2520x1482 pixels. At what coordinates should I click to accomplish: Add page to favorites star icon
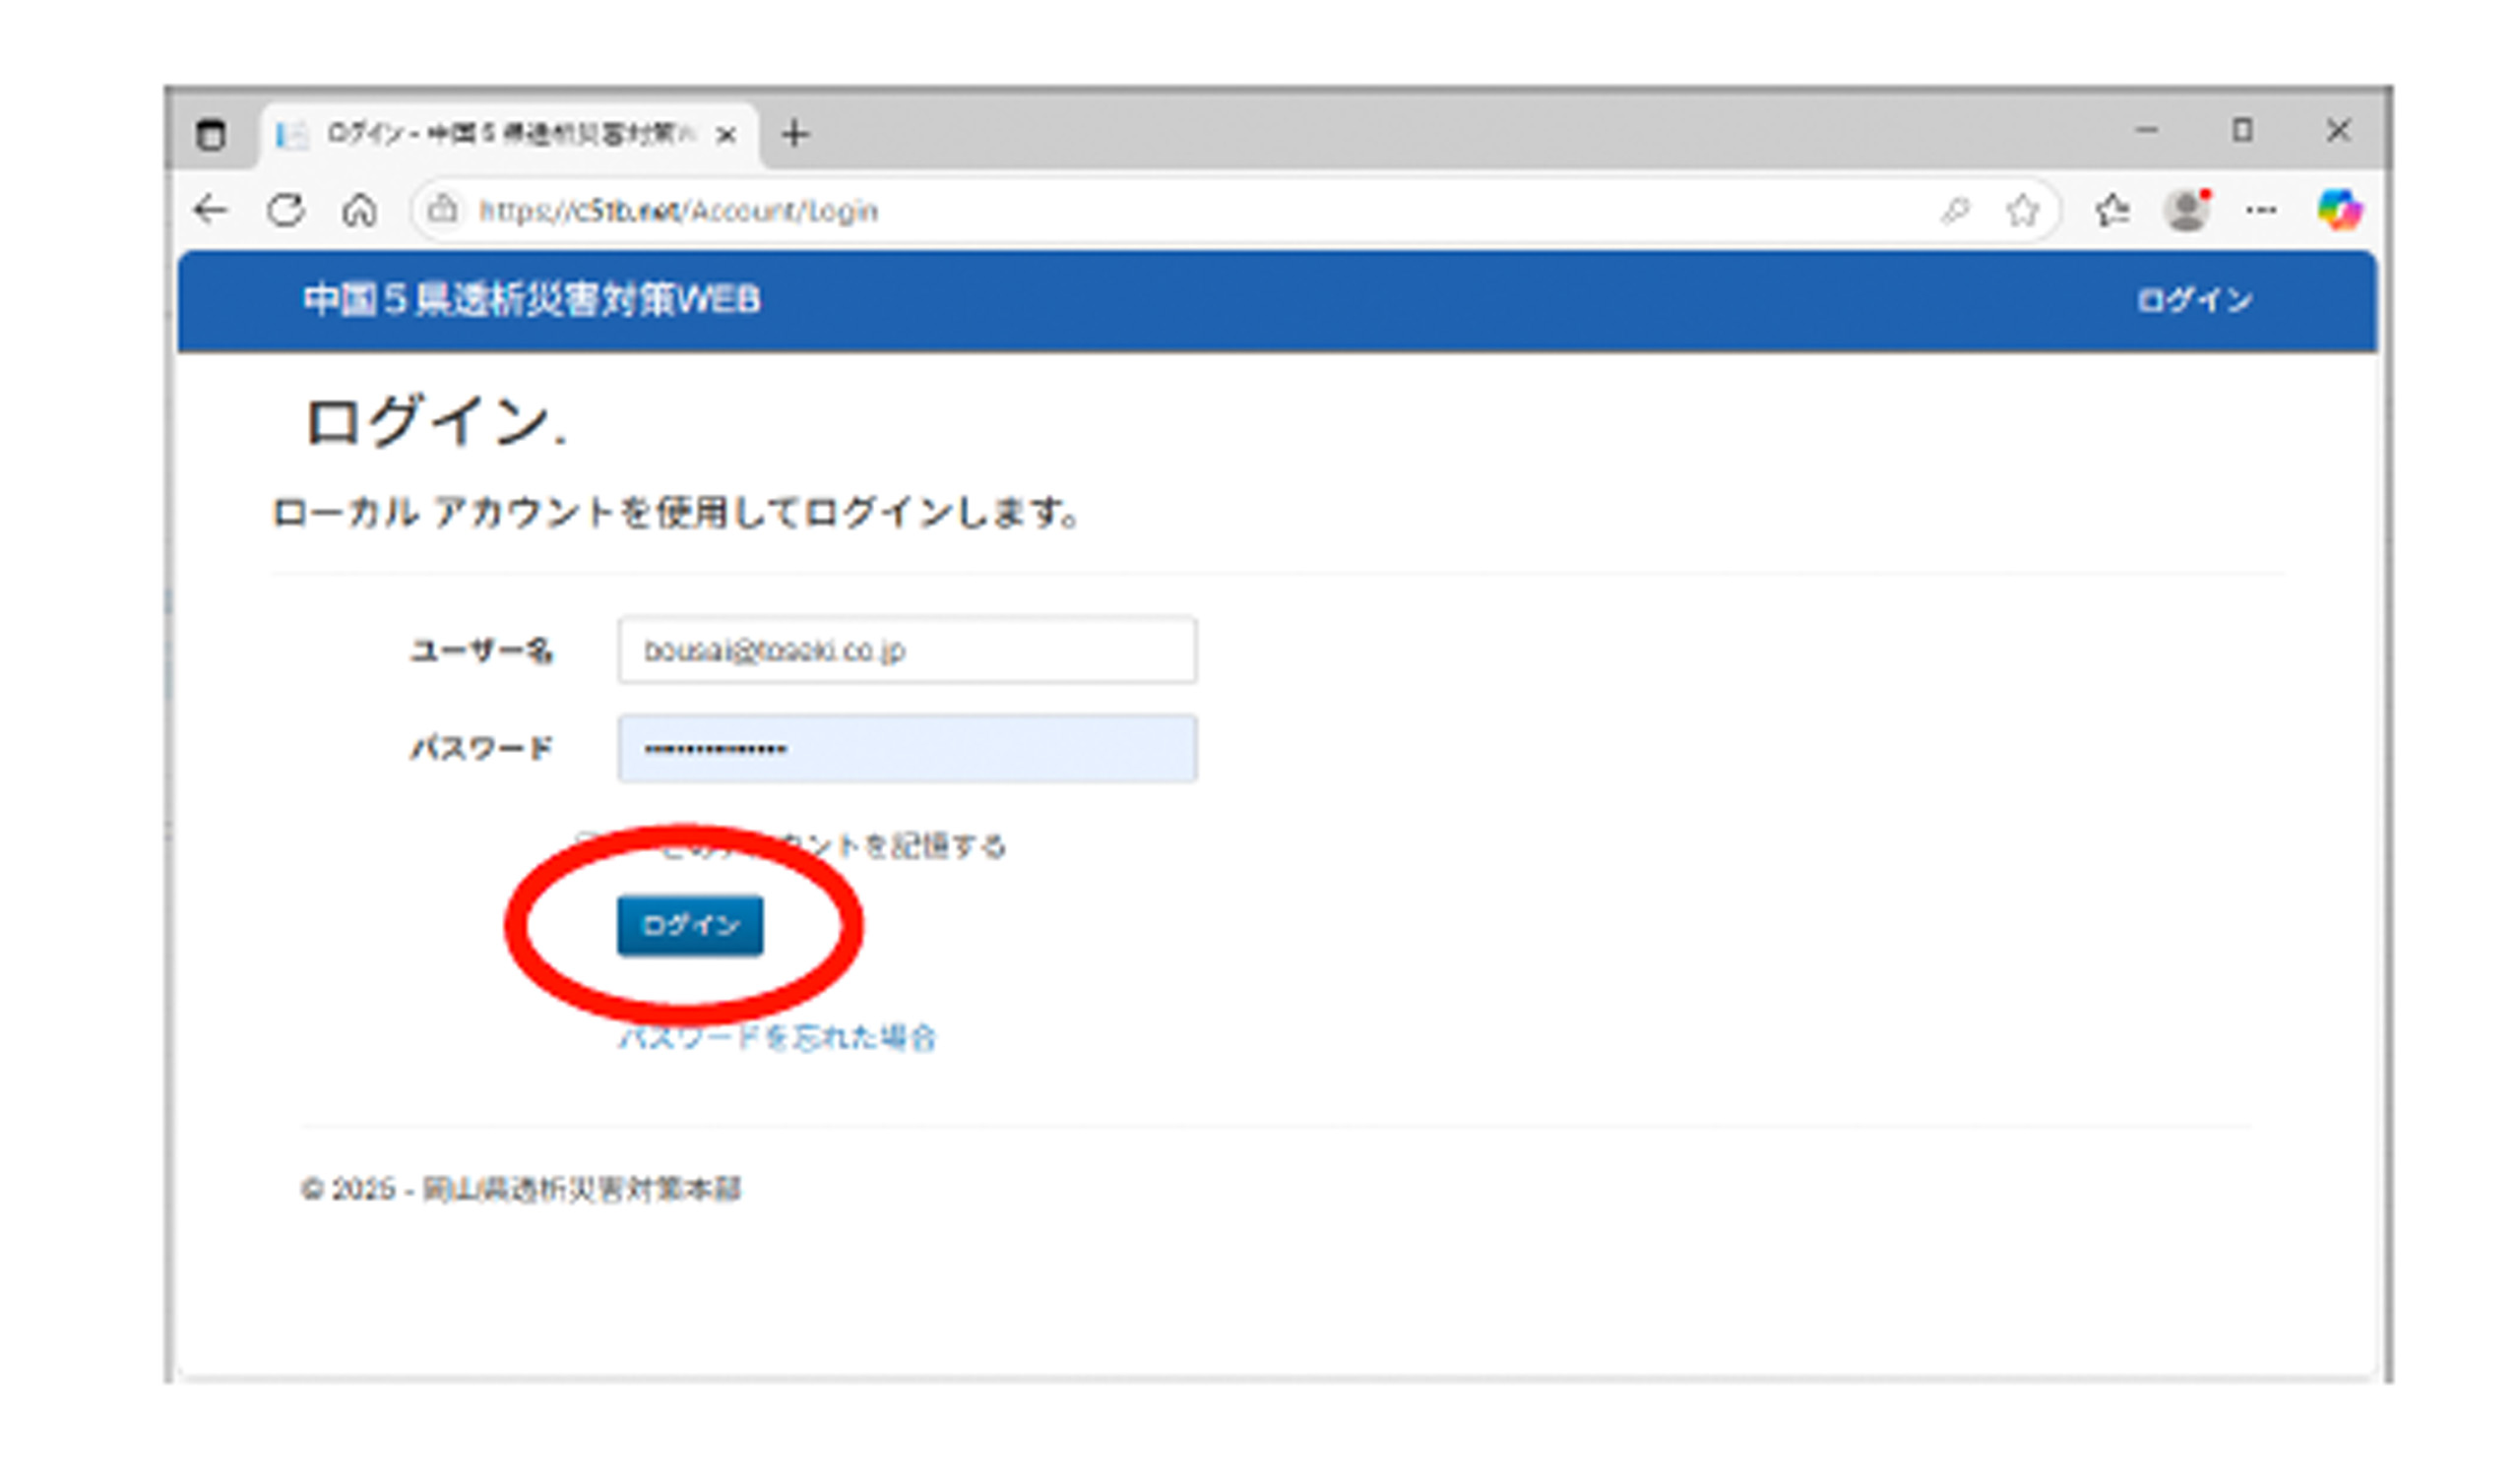click(x=2022, y=211)
